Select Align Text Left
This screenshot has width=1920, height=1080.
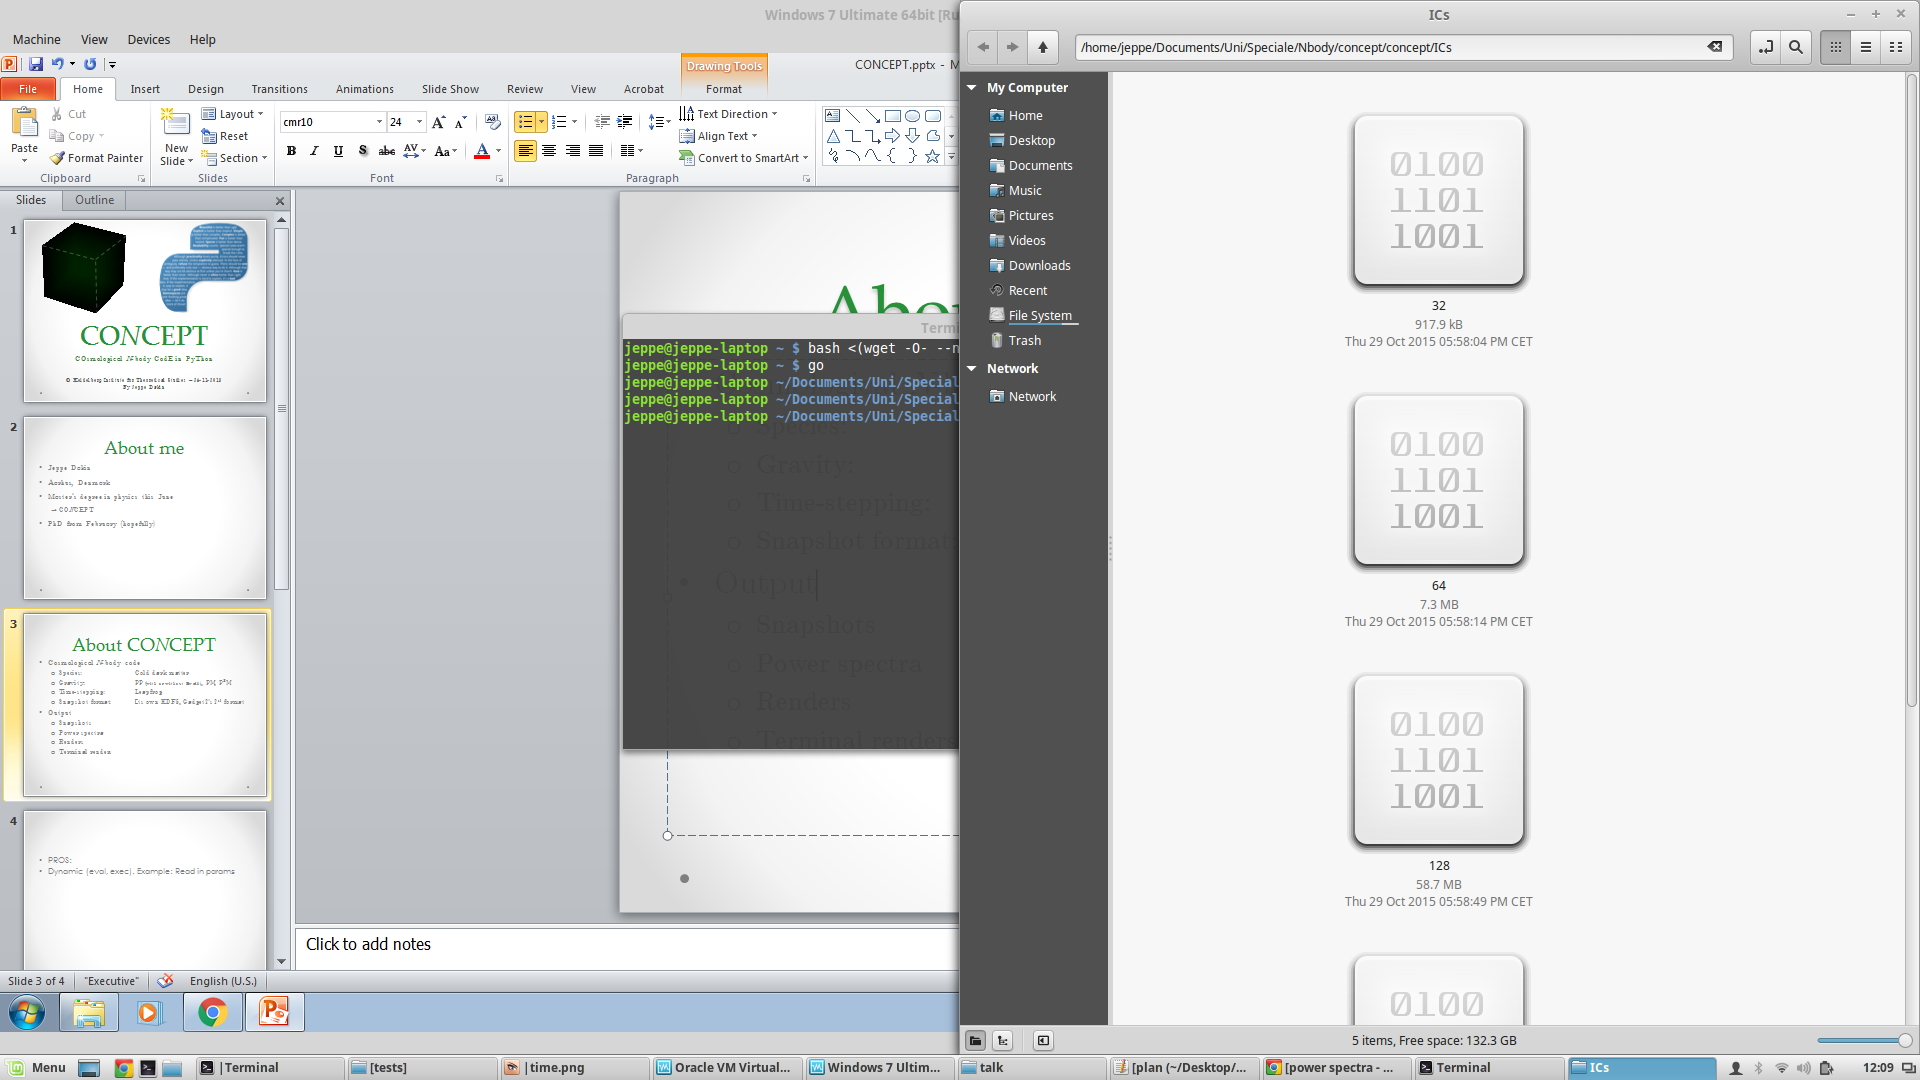525,151
